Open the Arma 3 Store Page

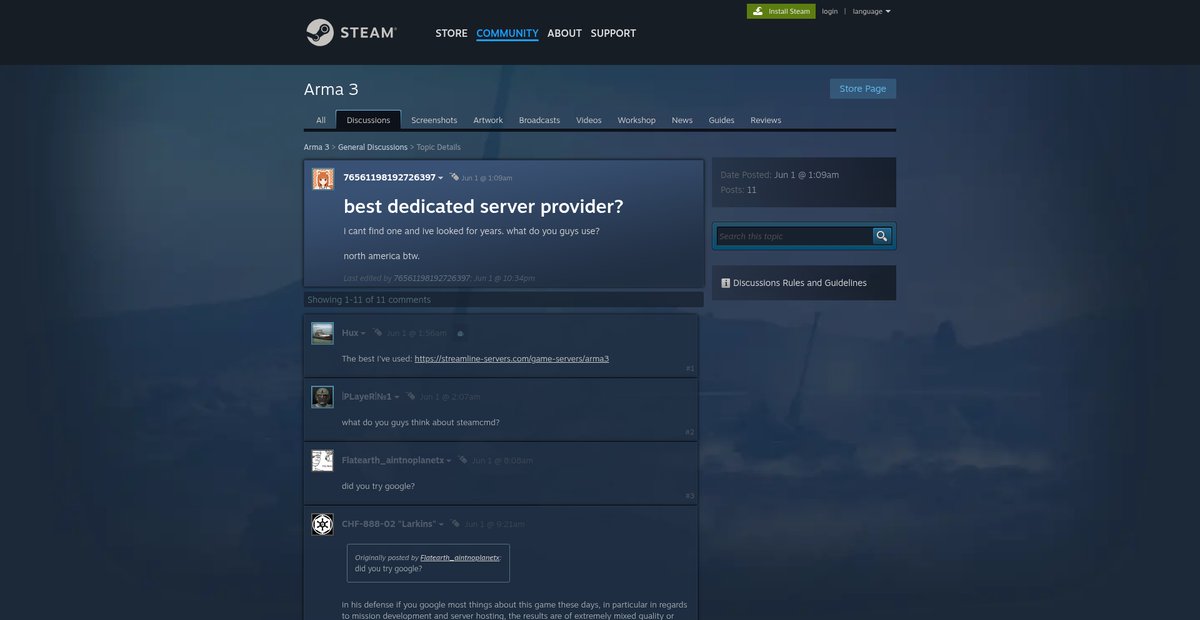[863, 88]
